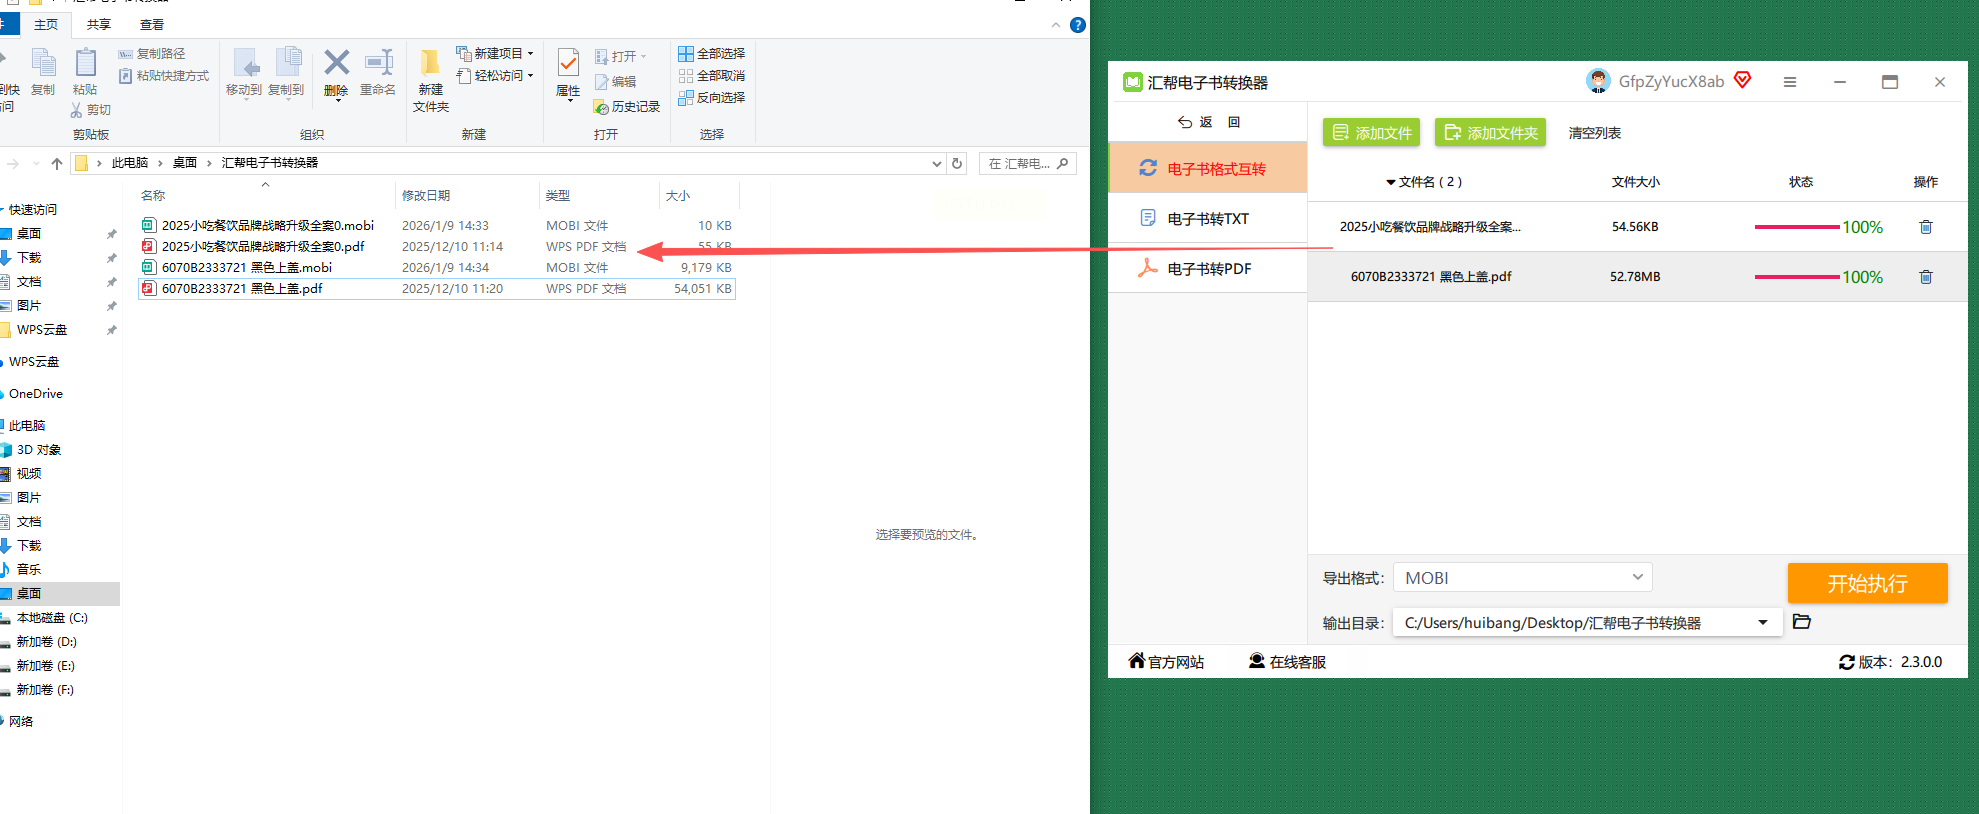Switch to the 电子书转TXT tab

[x=1207, y=219]
